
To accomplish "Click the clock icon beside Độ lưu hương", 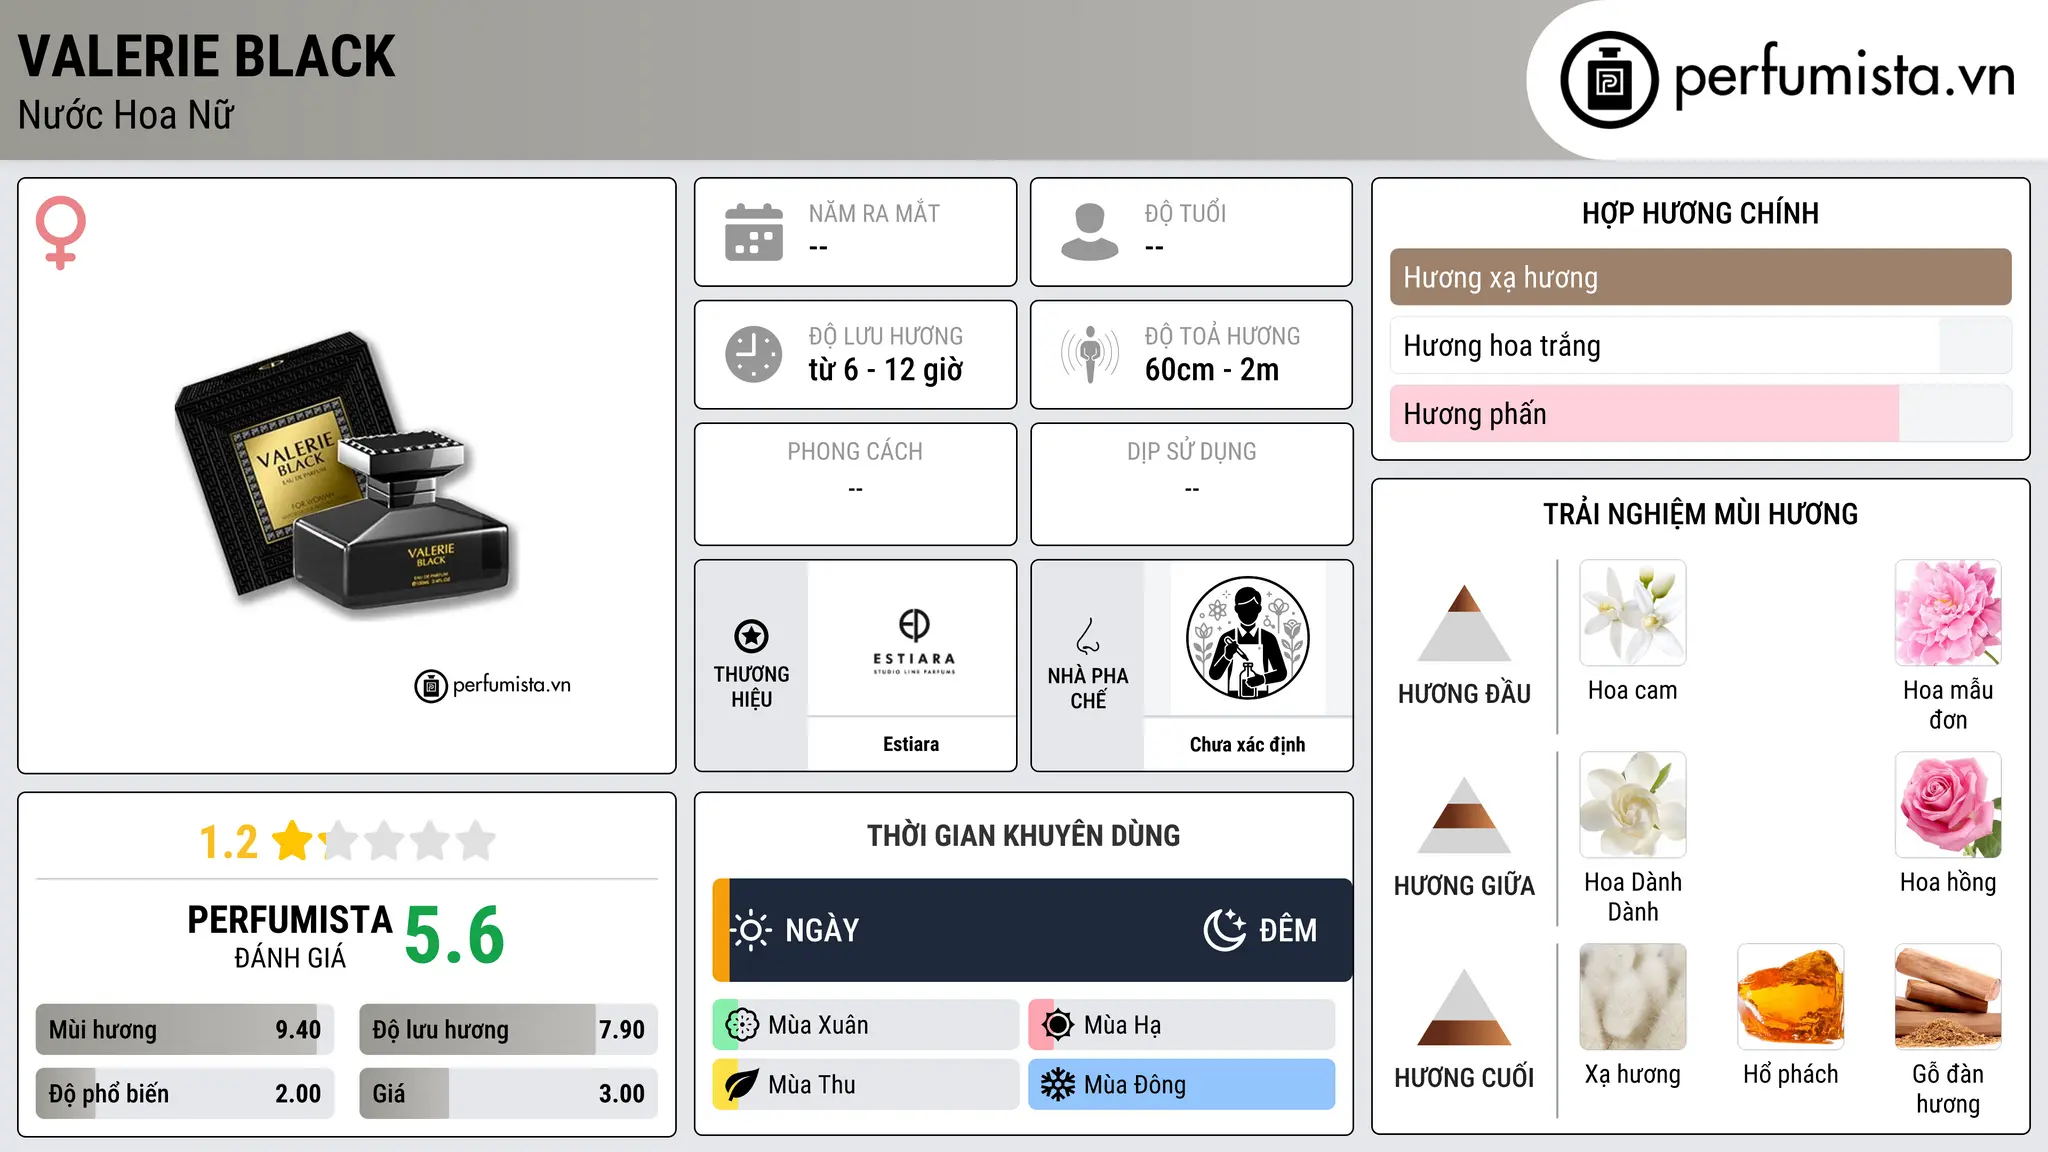I will pos(754,354).
